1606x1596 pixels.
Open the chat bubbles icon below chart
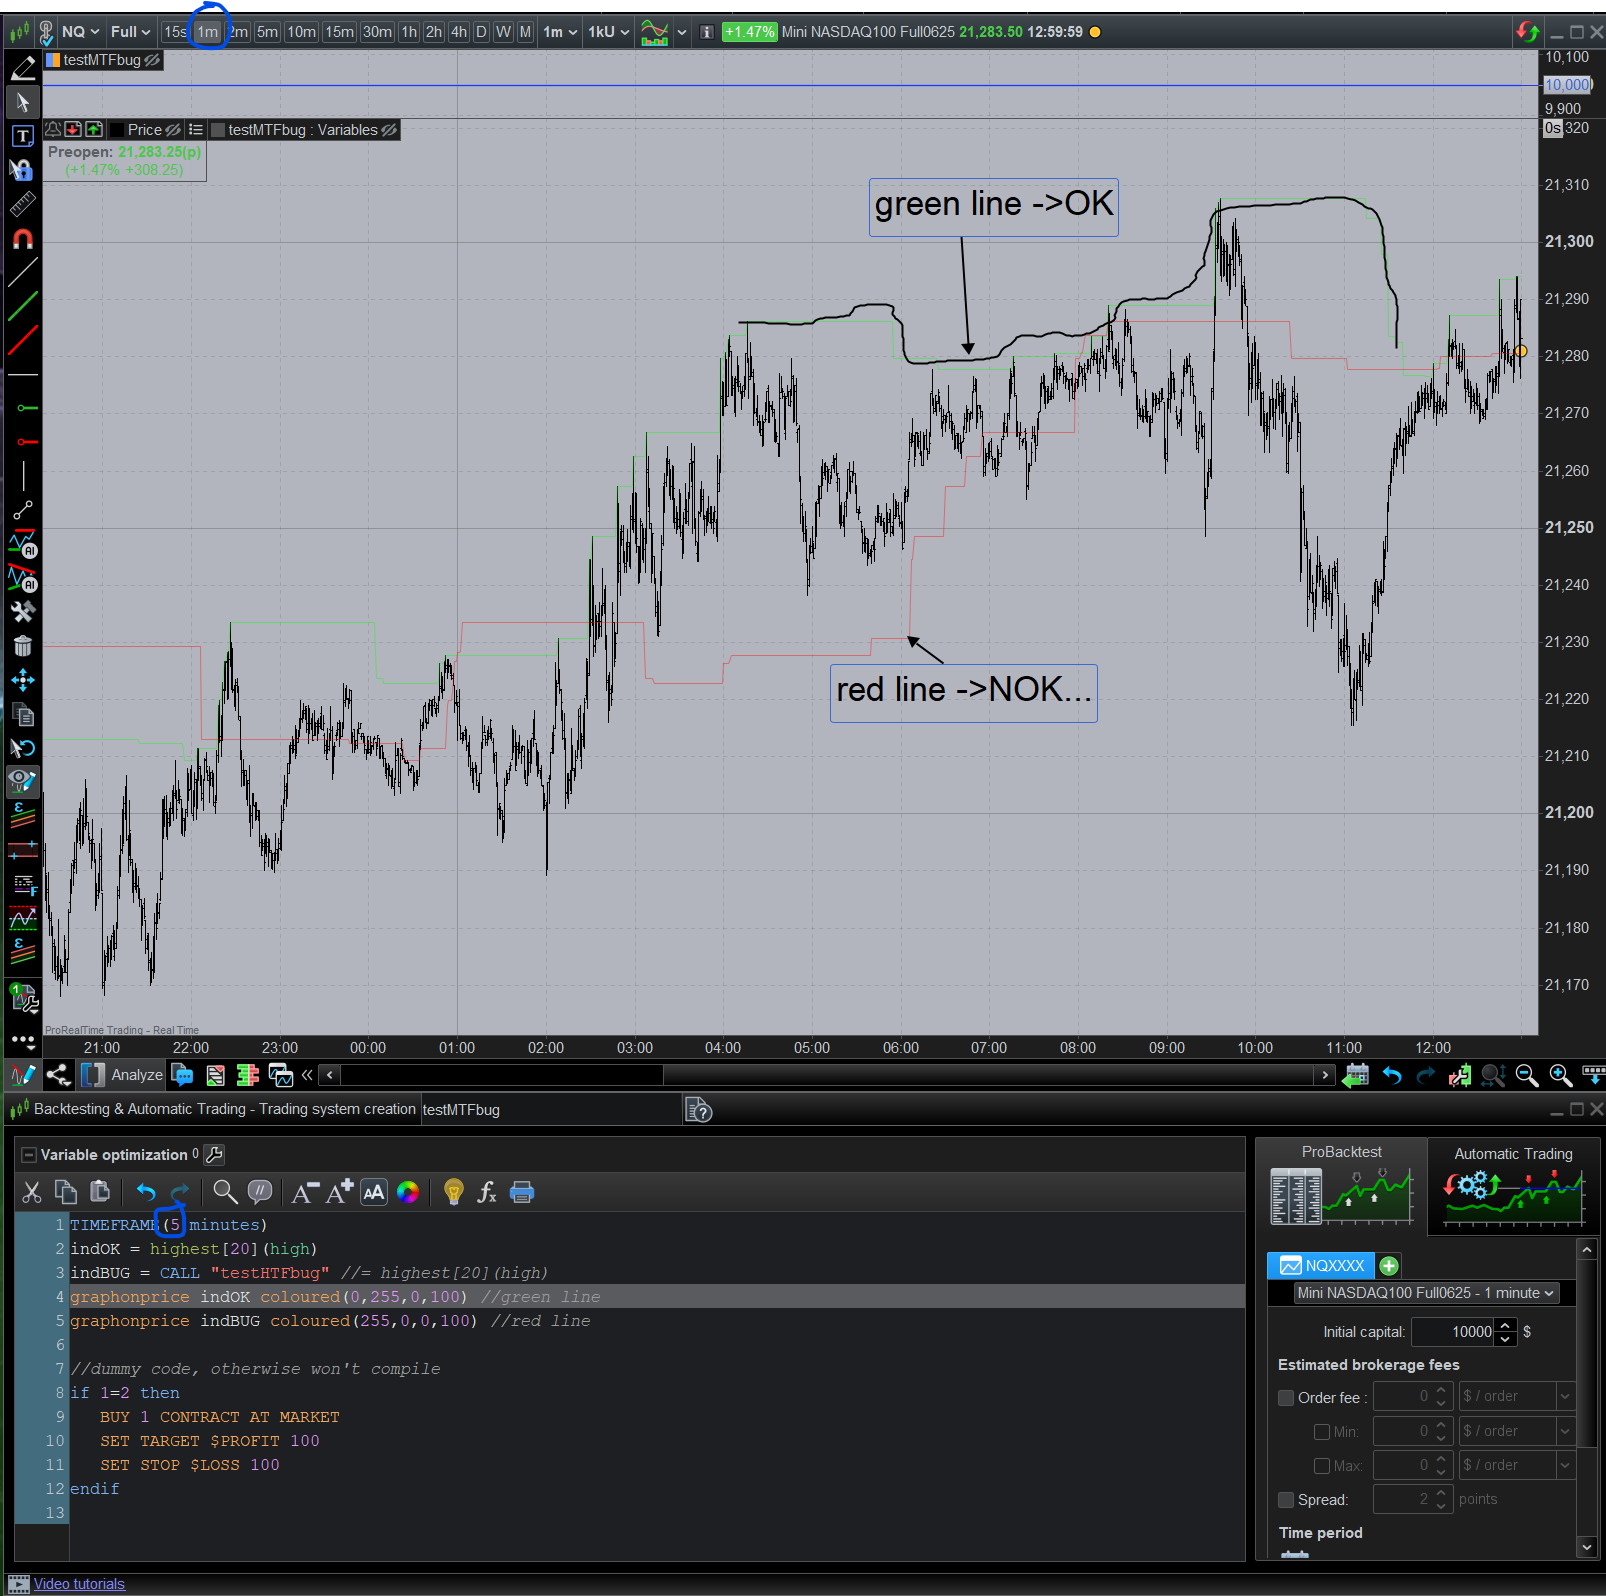[x=182, y=1075]
